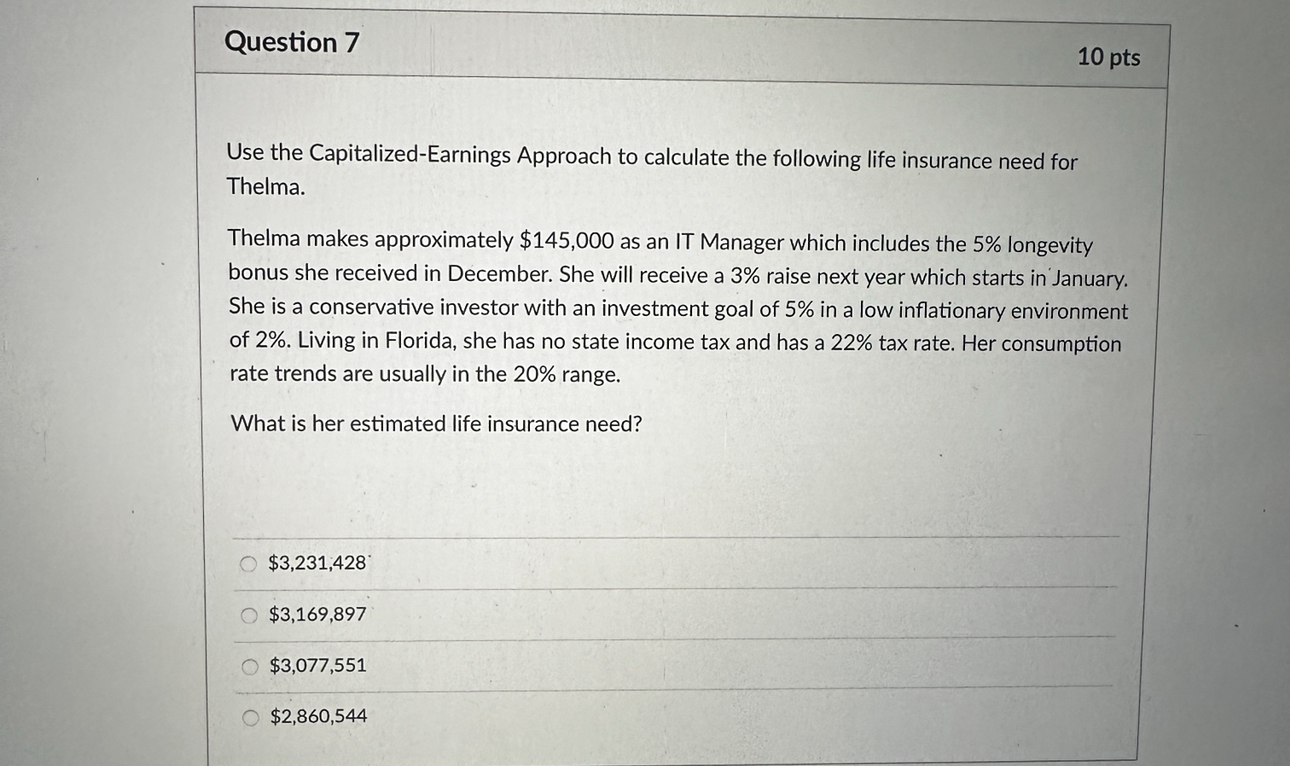Image resolution: width=1290 pixels, height=766 pixels.
Task: Choose the $3,077,551 radio button
Action: pos(247,666)
